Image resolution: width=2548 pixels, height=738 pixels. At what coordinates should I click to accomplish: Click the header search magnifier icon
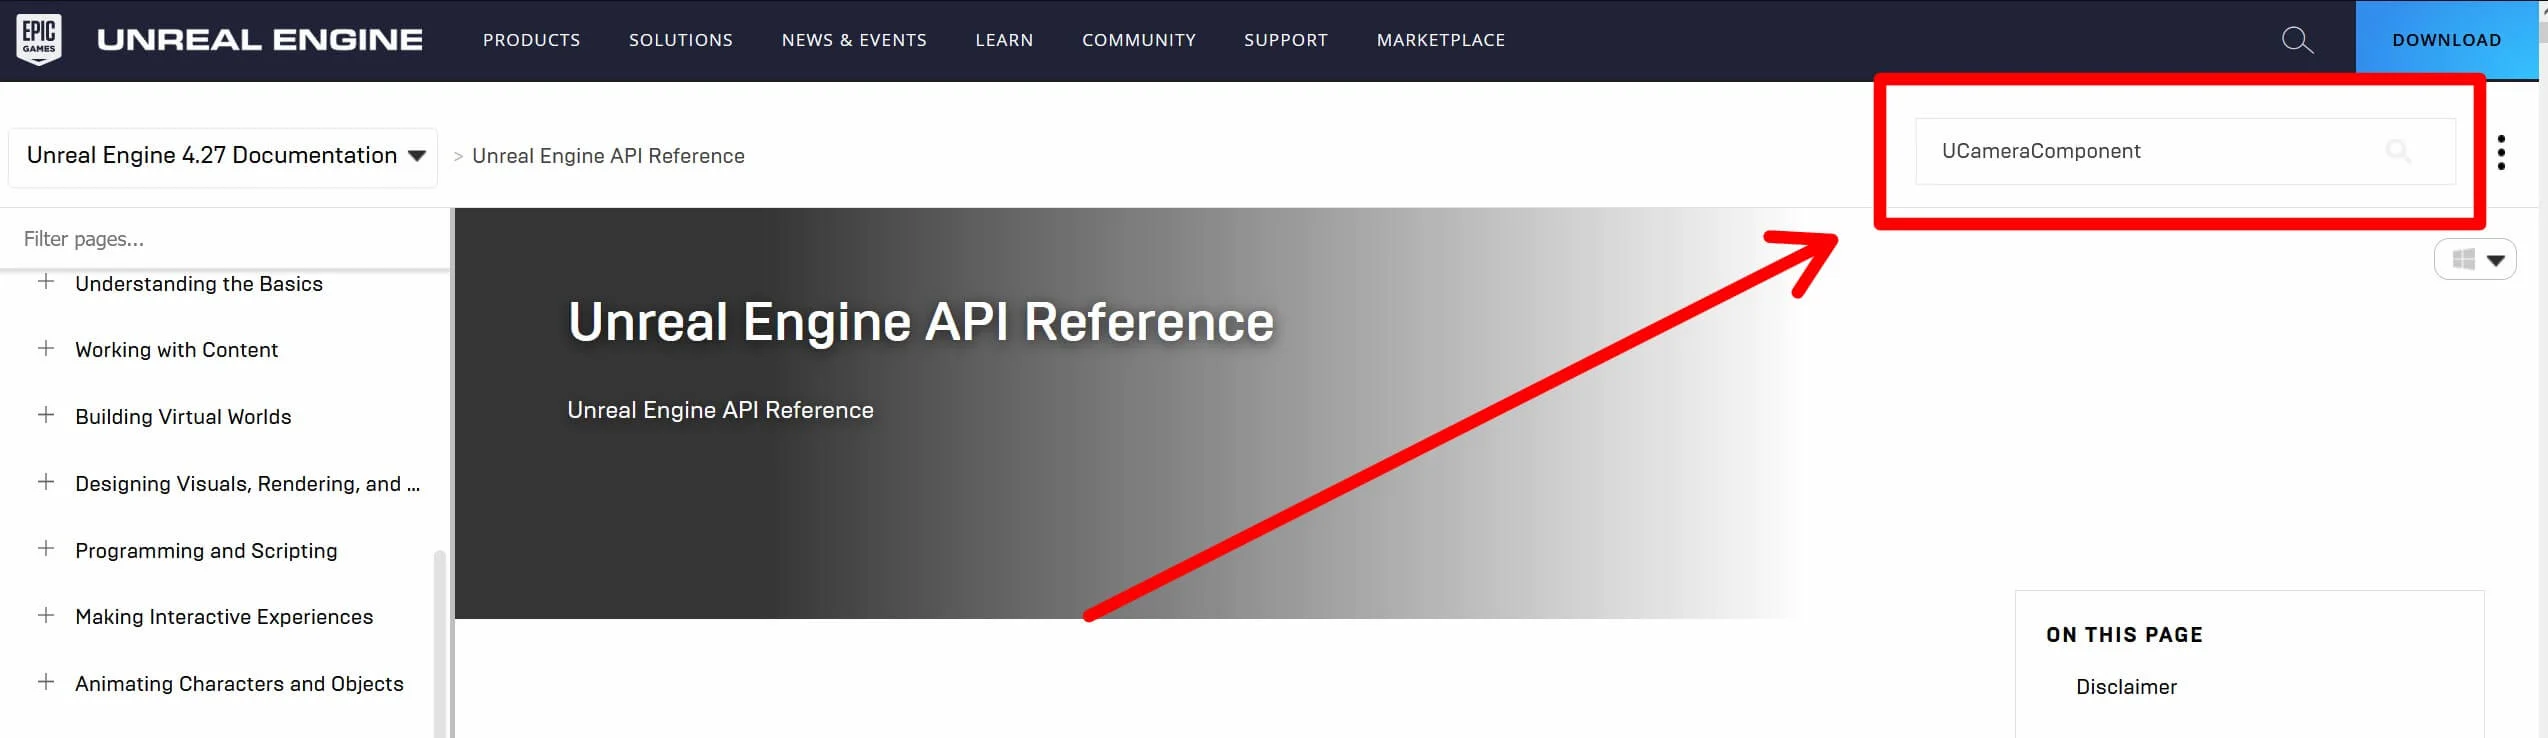pos(2298,40)
